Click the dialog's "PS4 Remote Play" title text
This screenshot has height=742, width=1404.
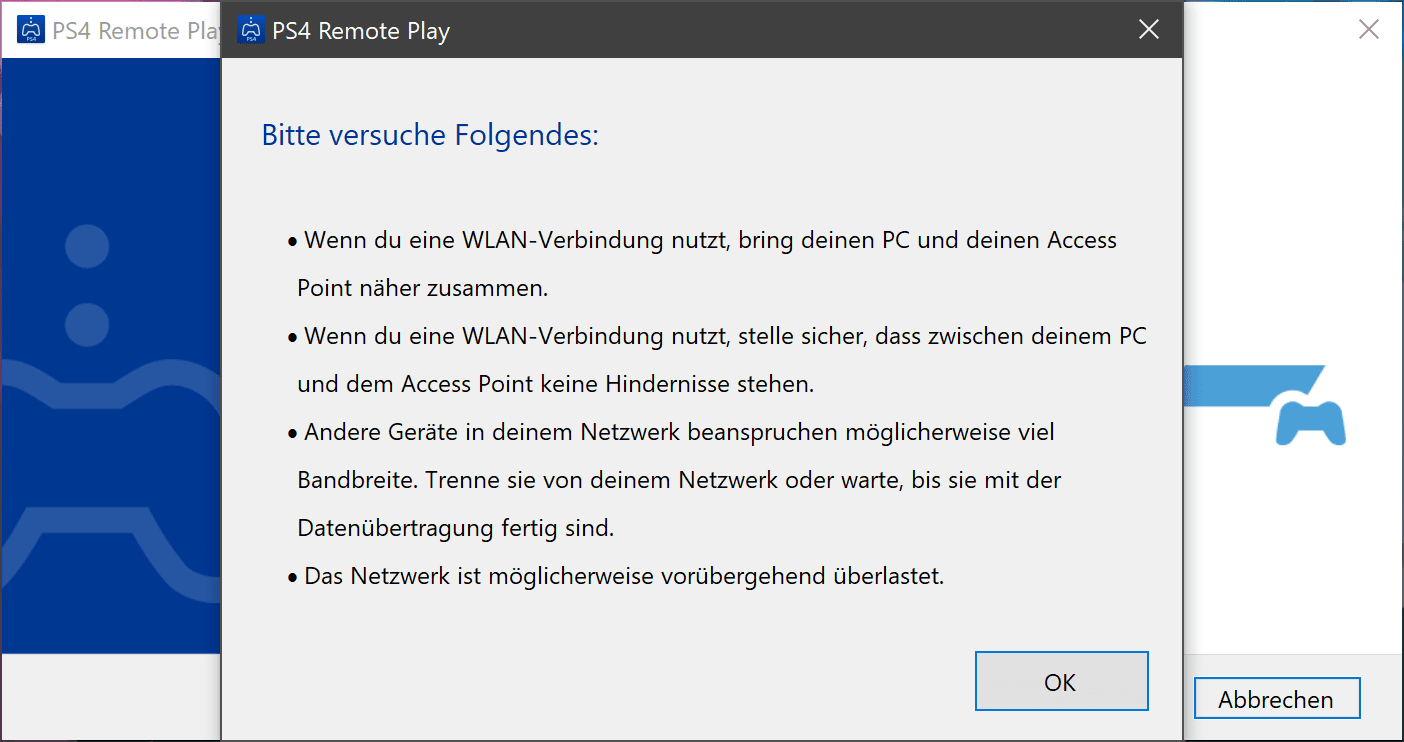pyautogui.click(x=361, y=31)
